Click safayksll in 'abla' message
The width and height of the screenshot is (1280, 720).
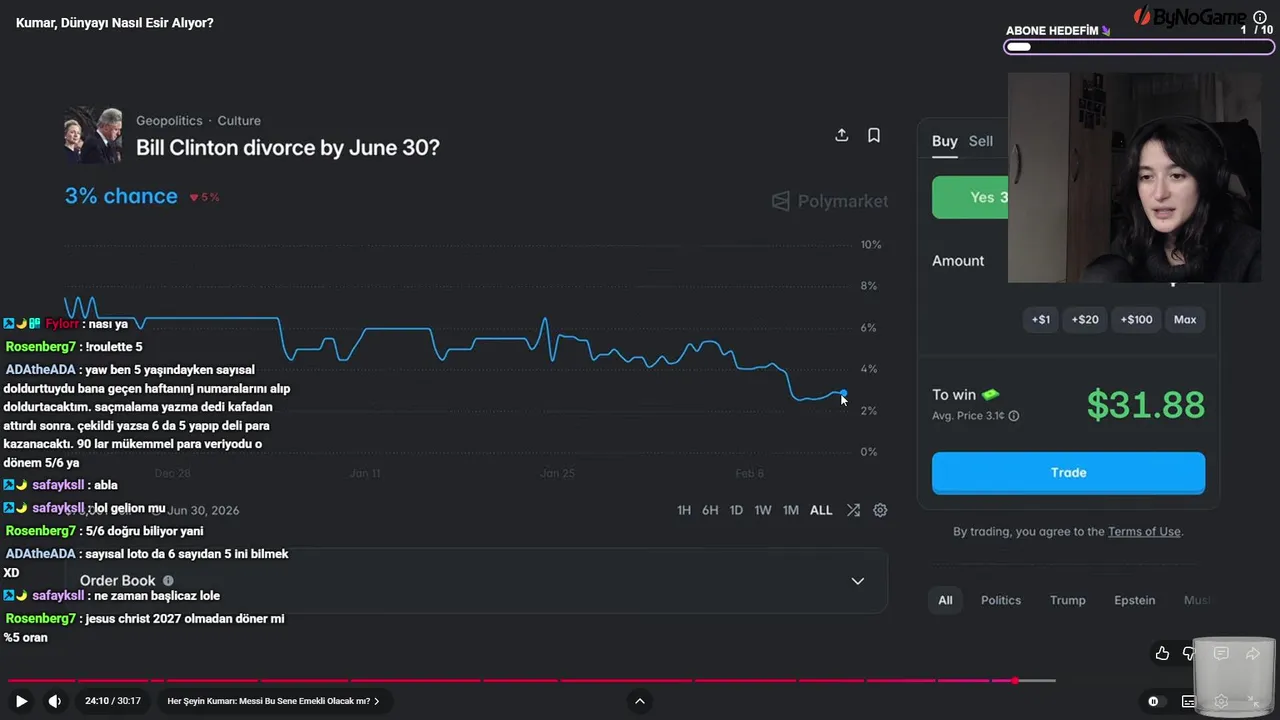(59, 485)
